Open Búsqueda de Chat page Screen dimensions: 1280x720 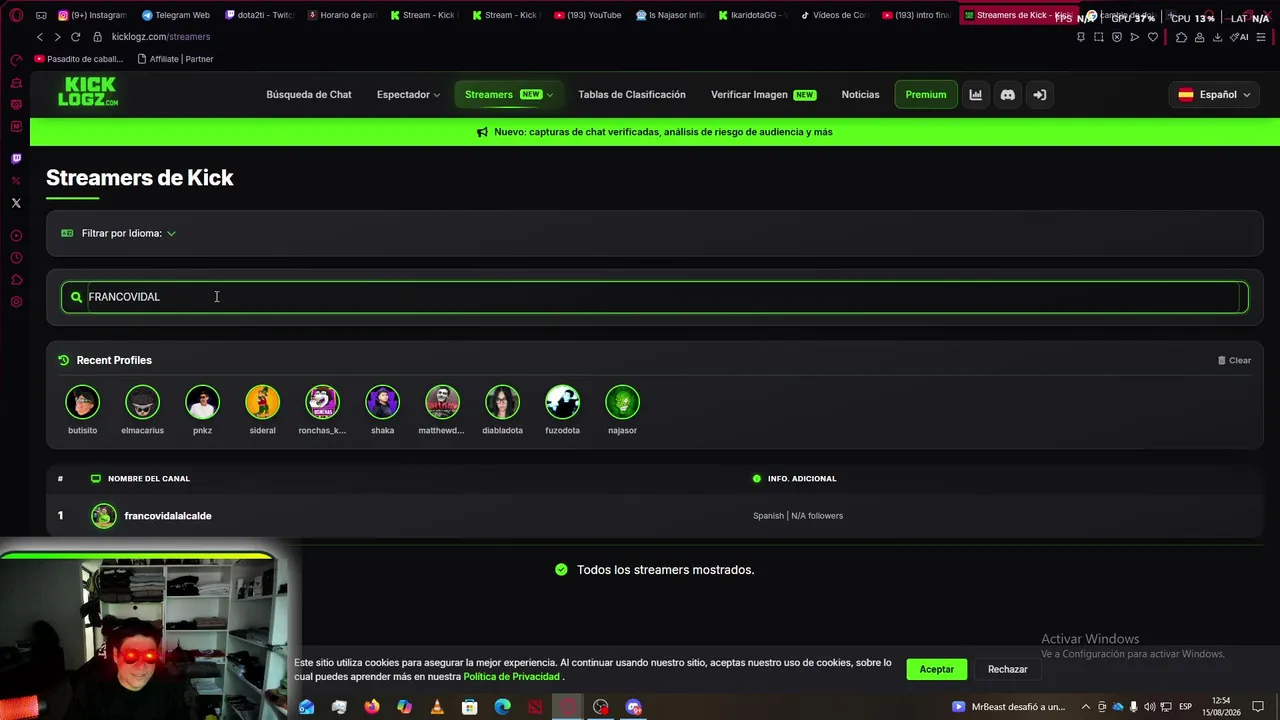[x=309, y=95]
